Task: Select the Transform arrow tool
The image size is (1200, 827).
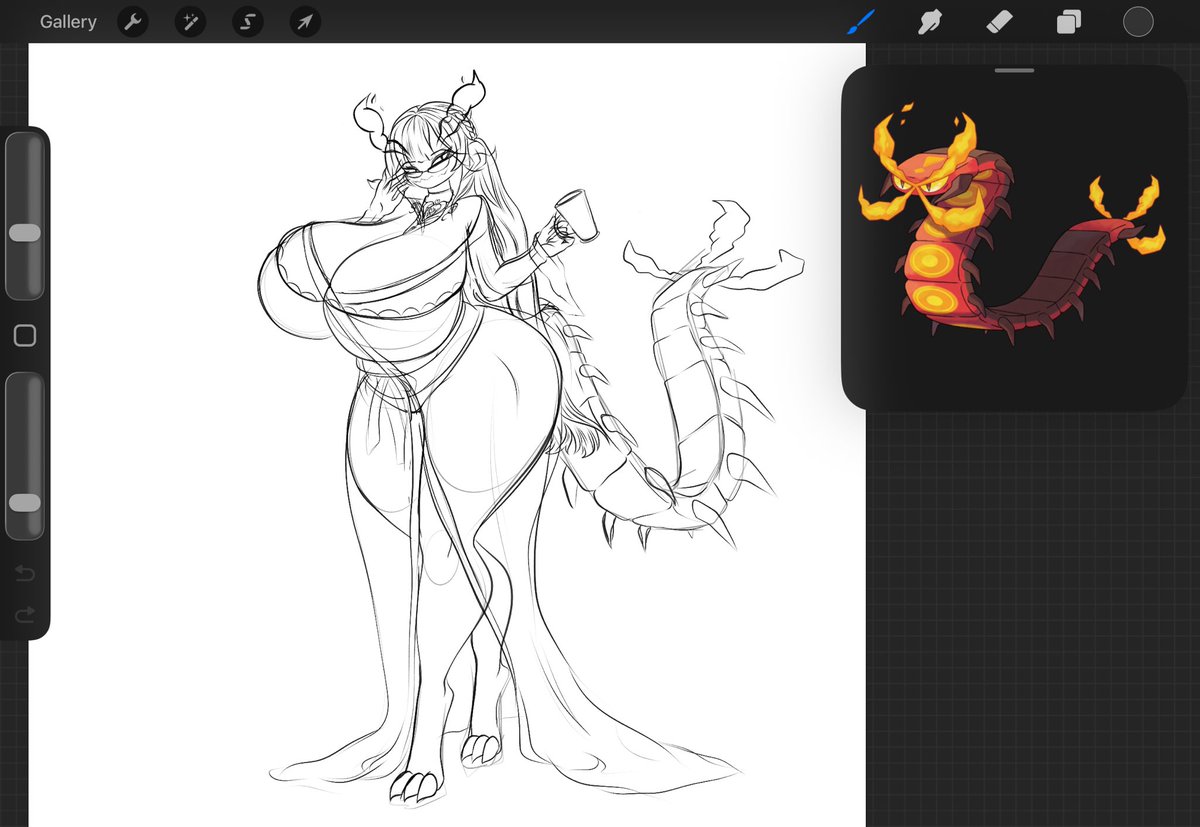Action: [x=305, y=21]
